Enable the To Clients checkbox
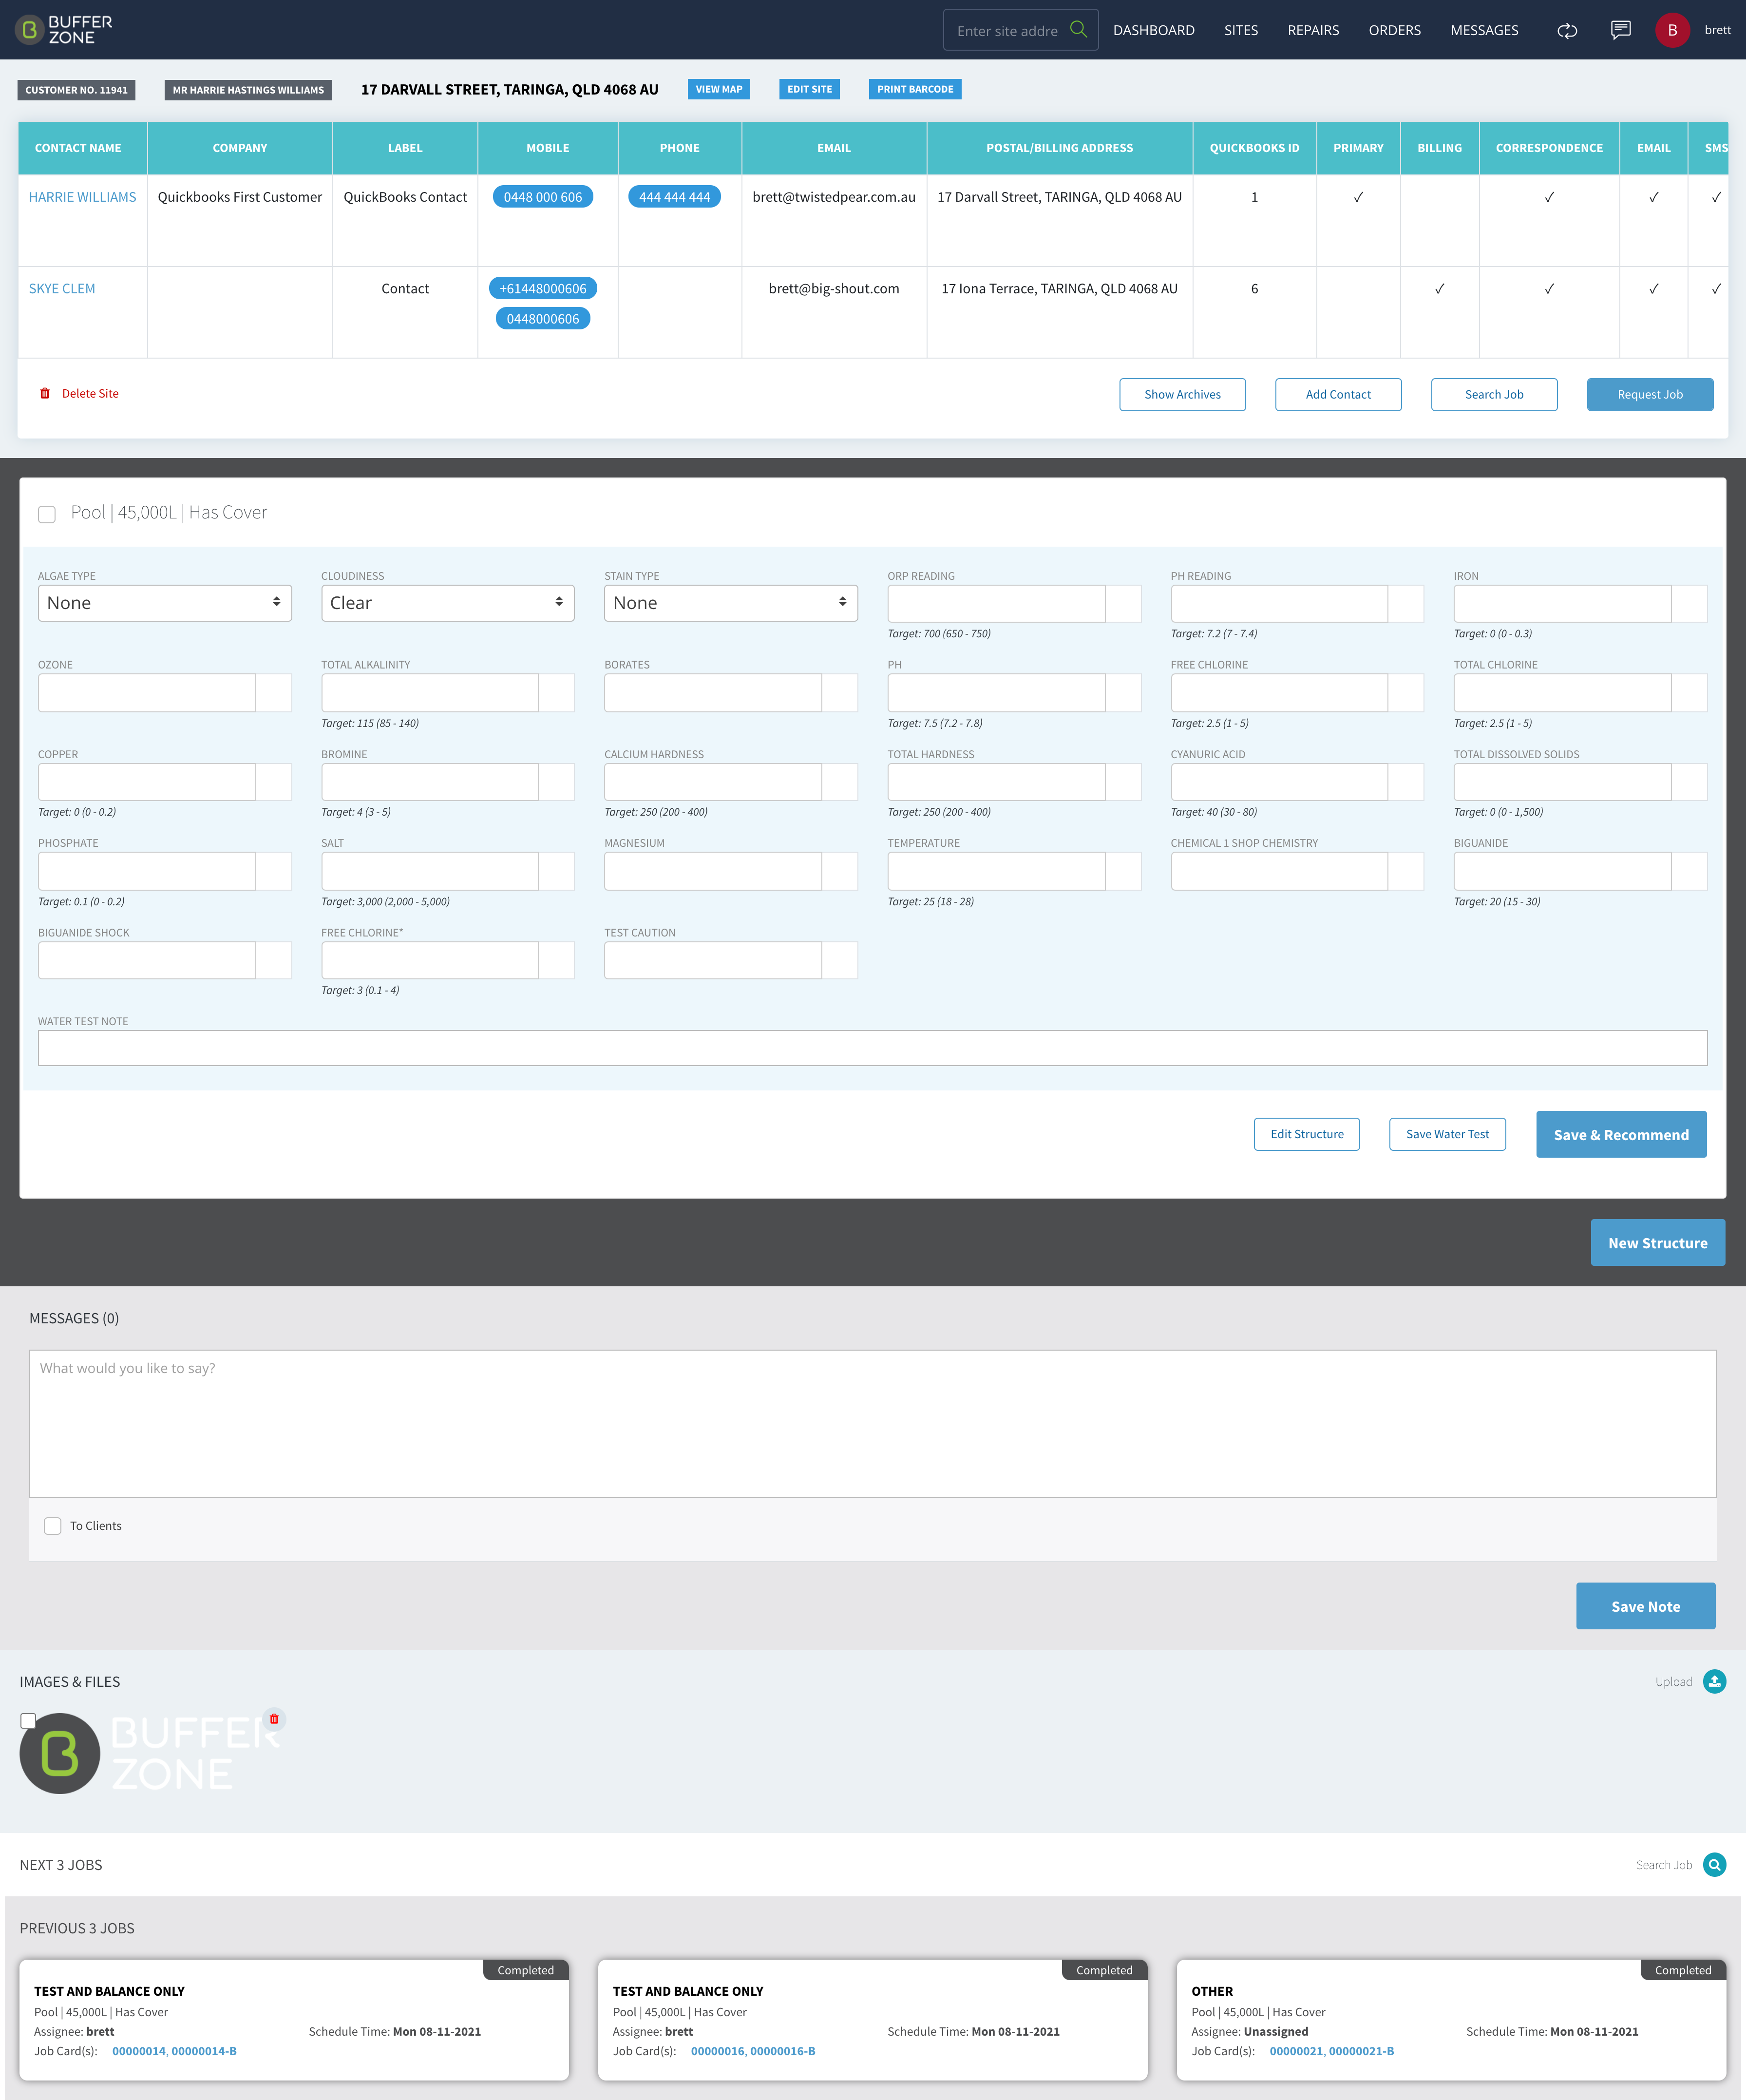Screen dimensions: 1746x2100 pos(53,1525)
